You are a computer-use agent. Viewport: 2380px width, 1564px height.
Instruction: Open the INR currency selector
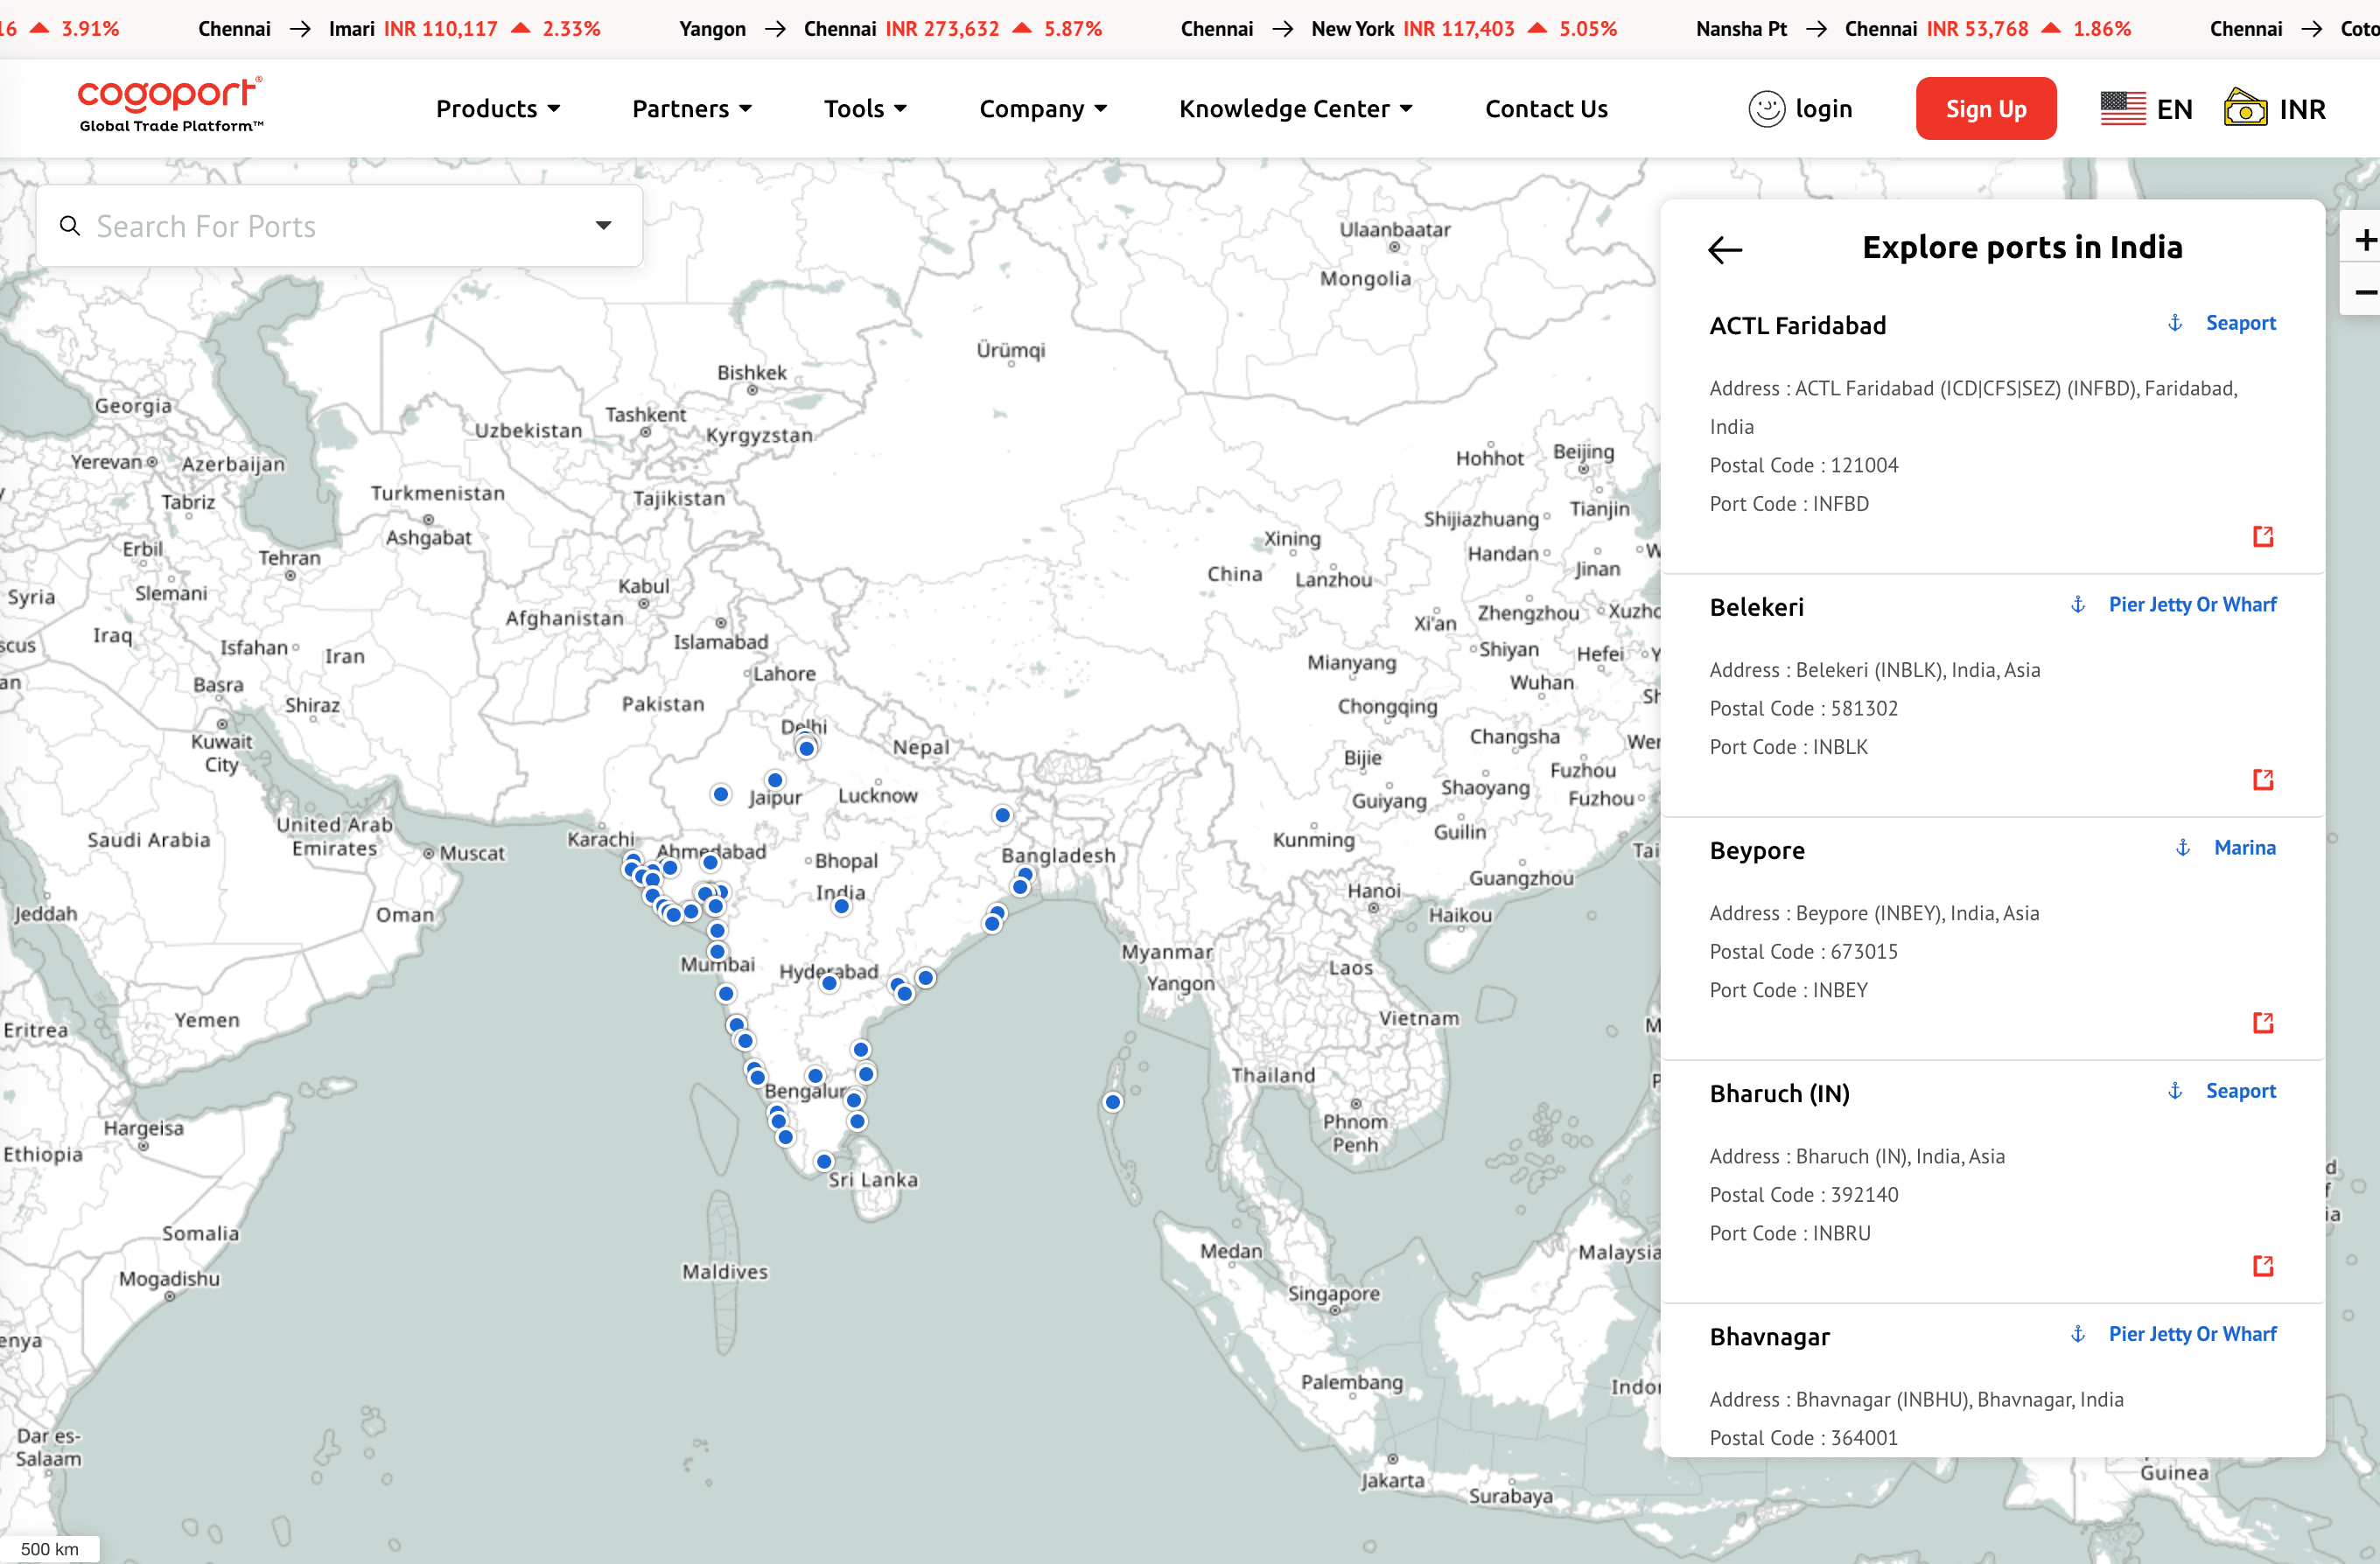pos(2275,109)
